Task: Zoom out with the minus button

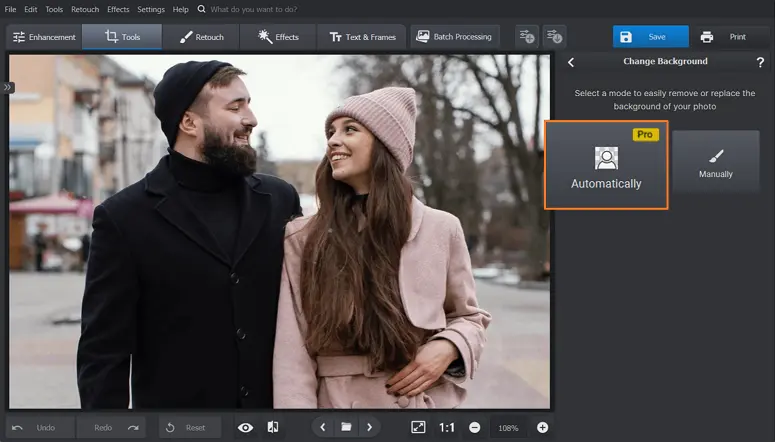Action: pos(474,428)
